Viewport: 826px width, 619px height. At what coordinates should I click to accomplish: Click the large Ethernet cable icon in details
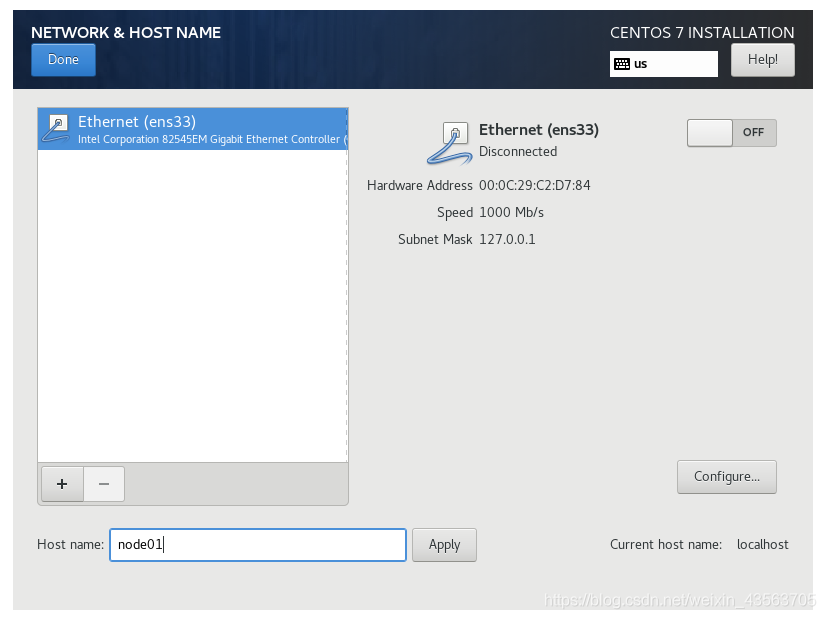click(449, 144)
